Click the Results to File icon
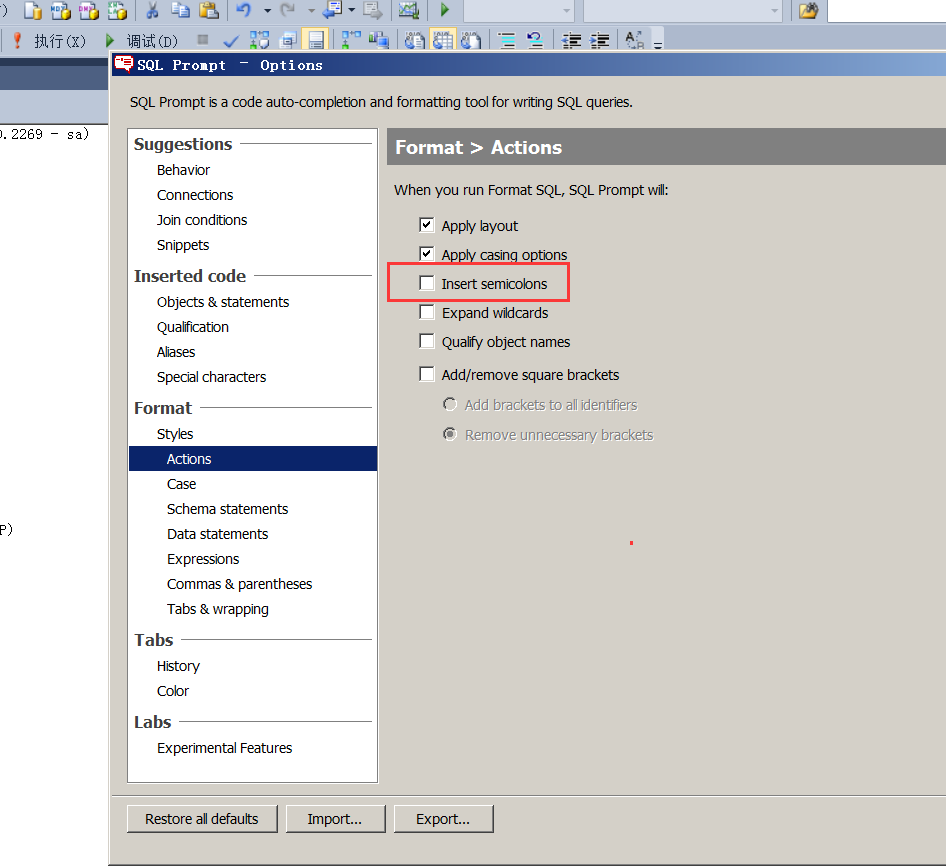 click(471, 40)
